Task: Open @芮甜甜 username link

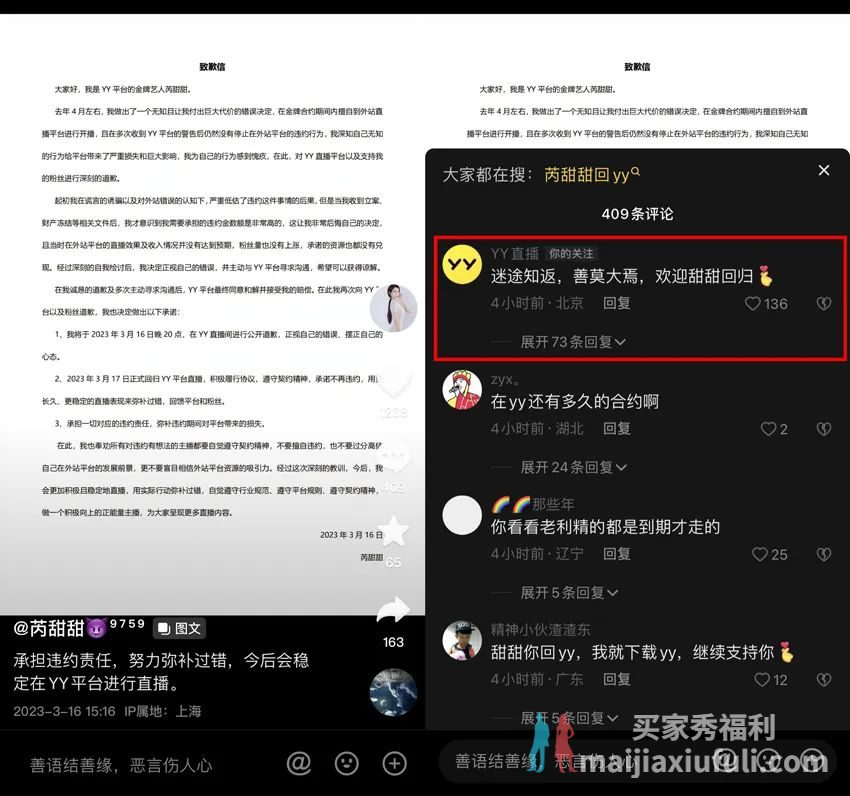Action: point(79,628)
